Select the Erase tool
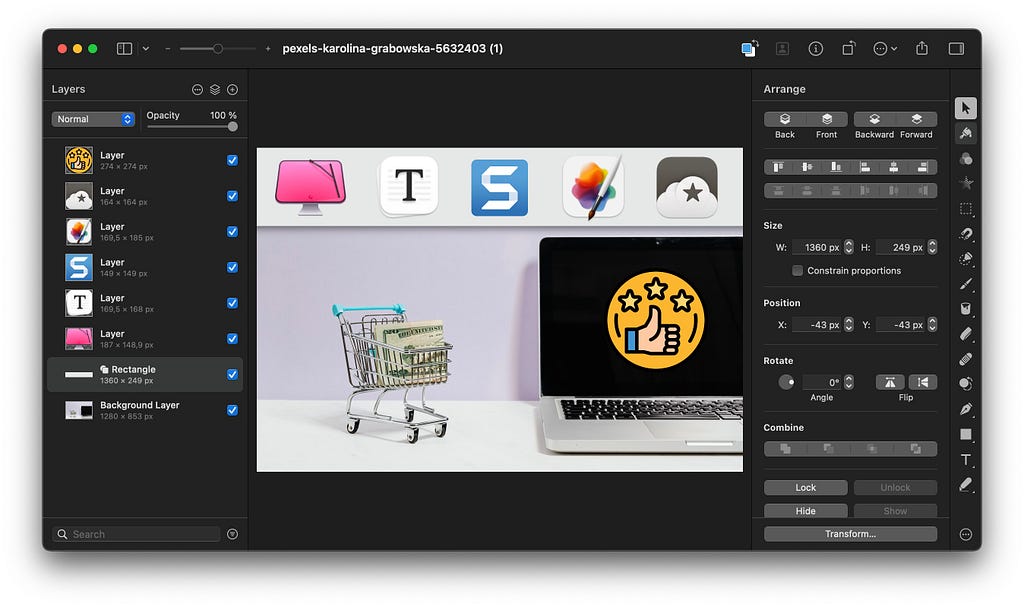The height and width of the screenshot is (607, 1024). click(x=966, y=334)
